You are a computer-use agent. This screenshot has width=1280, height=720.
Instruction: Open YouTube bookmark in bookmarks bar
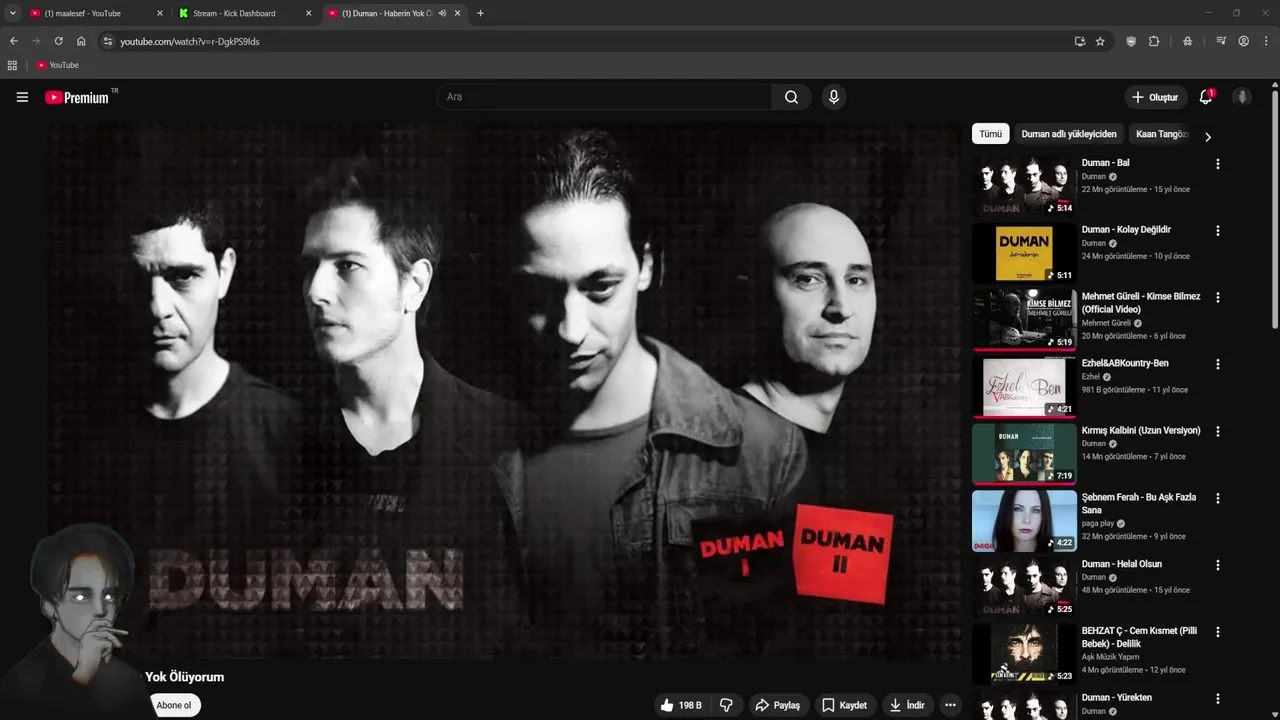(58, 65)
